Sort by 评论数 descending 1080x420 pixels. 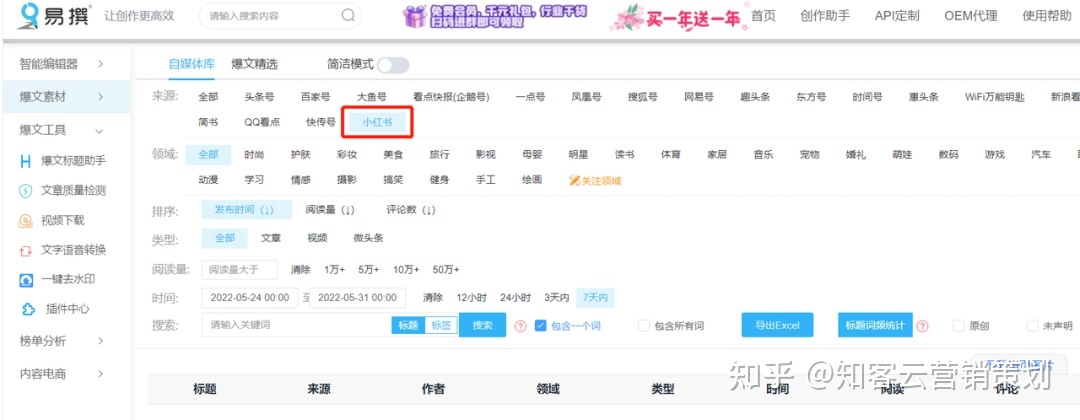[x=411, y=210]
